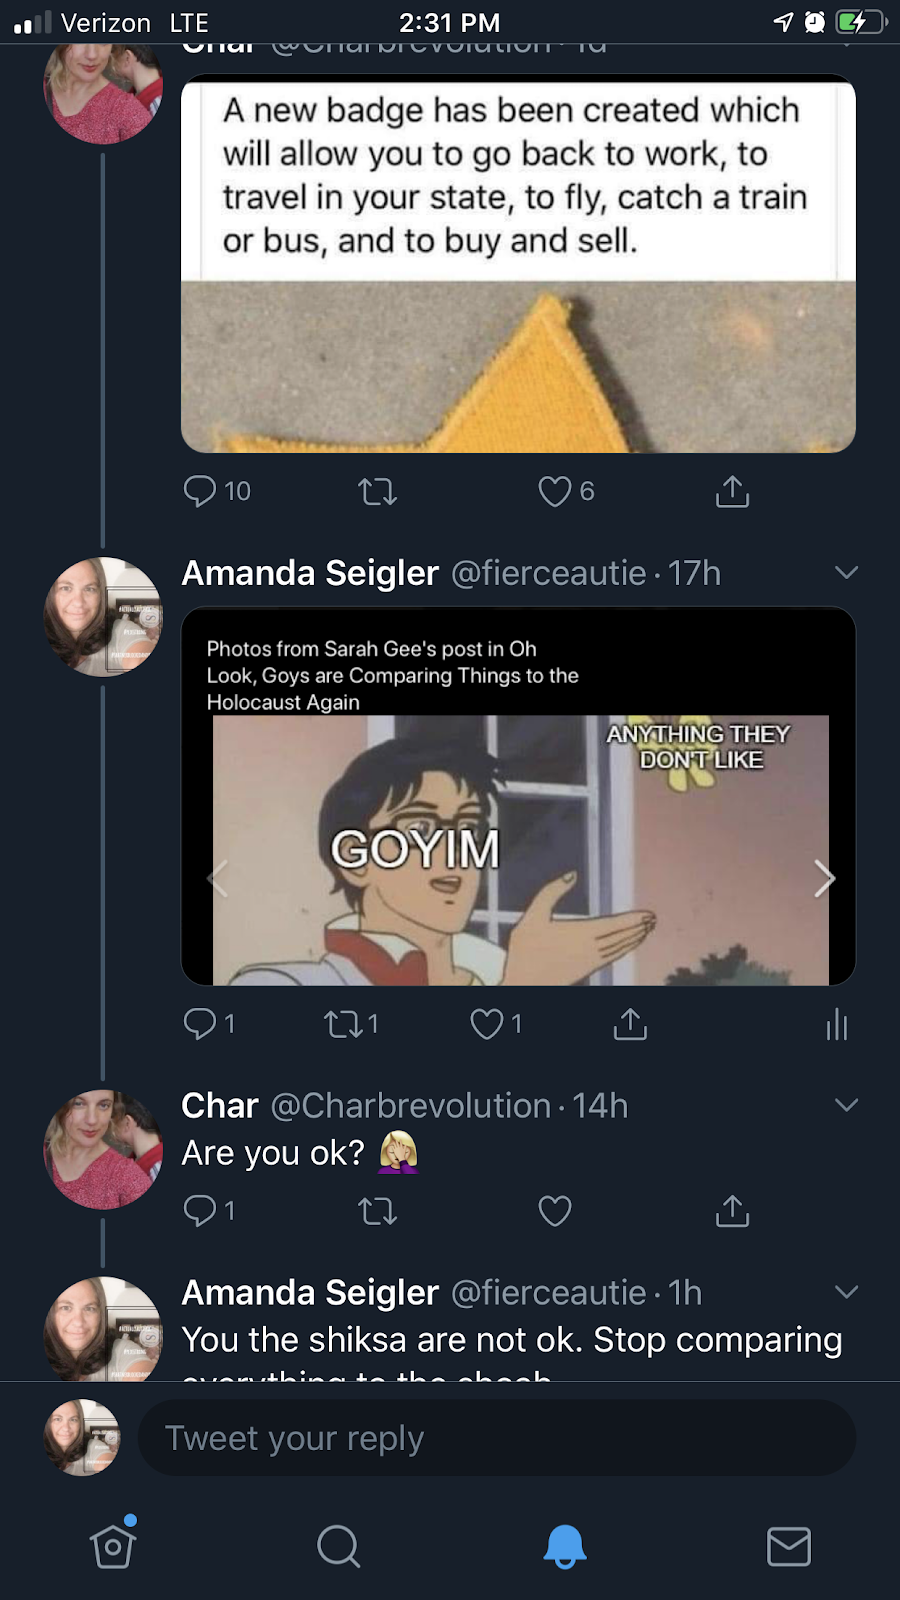900x1600 pixels.
Task: Share Amanda Seigler's meme tweet
Action: click(x=630, y=1024)
